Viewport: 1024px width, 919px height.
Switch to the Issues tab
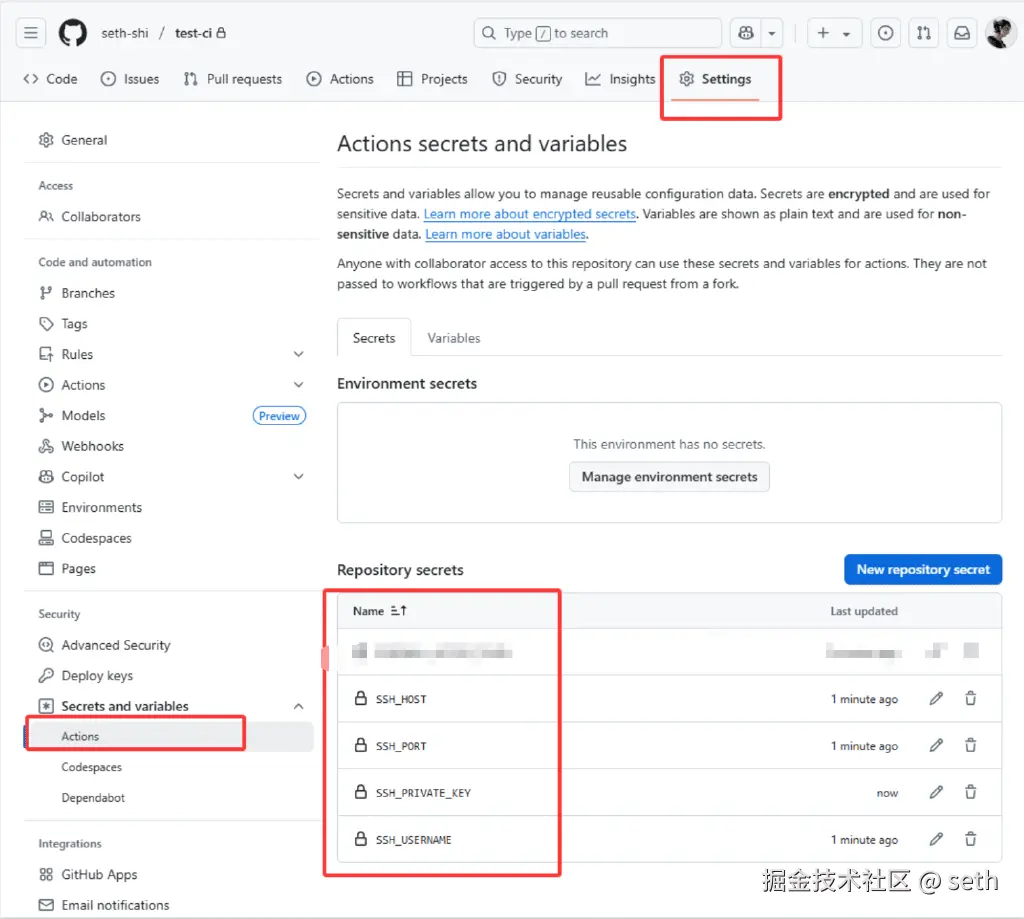(129, 79)
